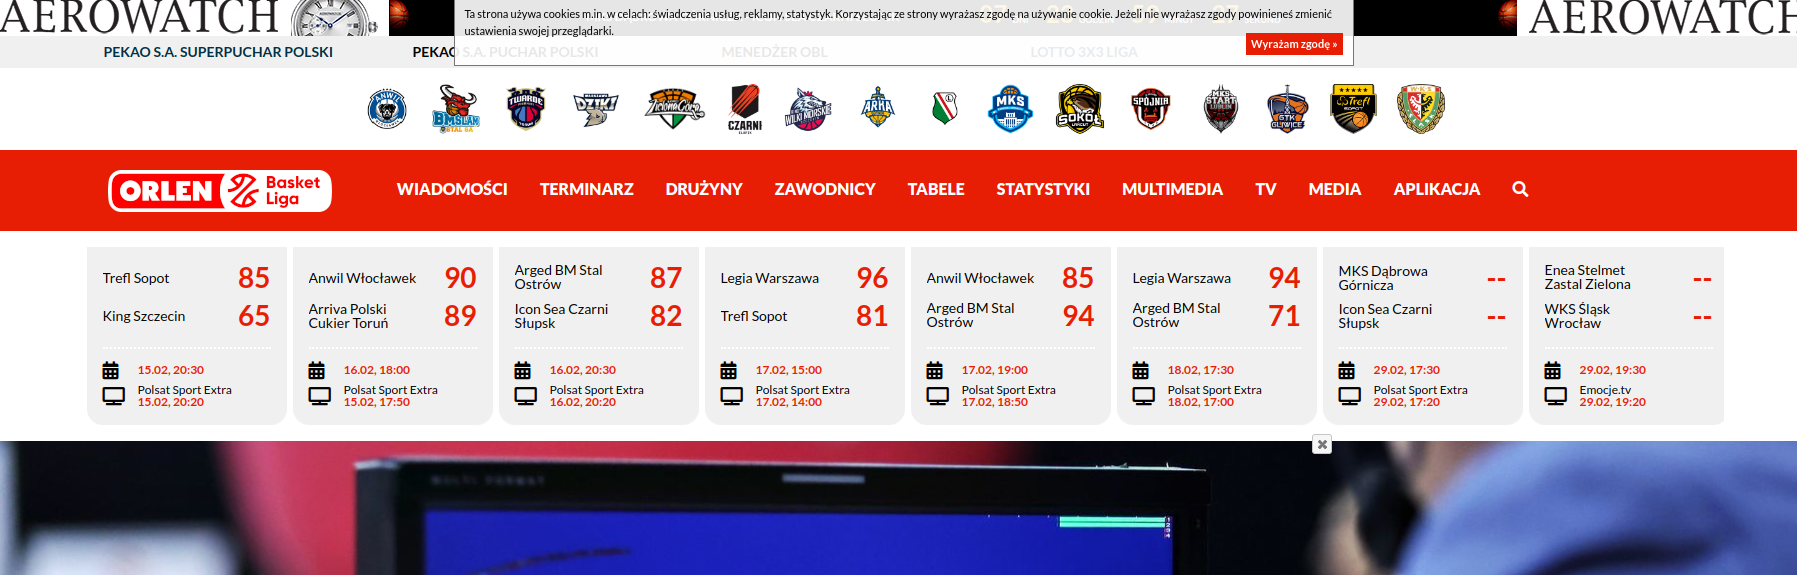
Task: Click the BM Stal bull logo
Action: click(456, 108)
